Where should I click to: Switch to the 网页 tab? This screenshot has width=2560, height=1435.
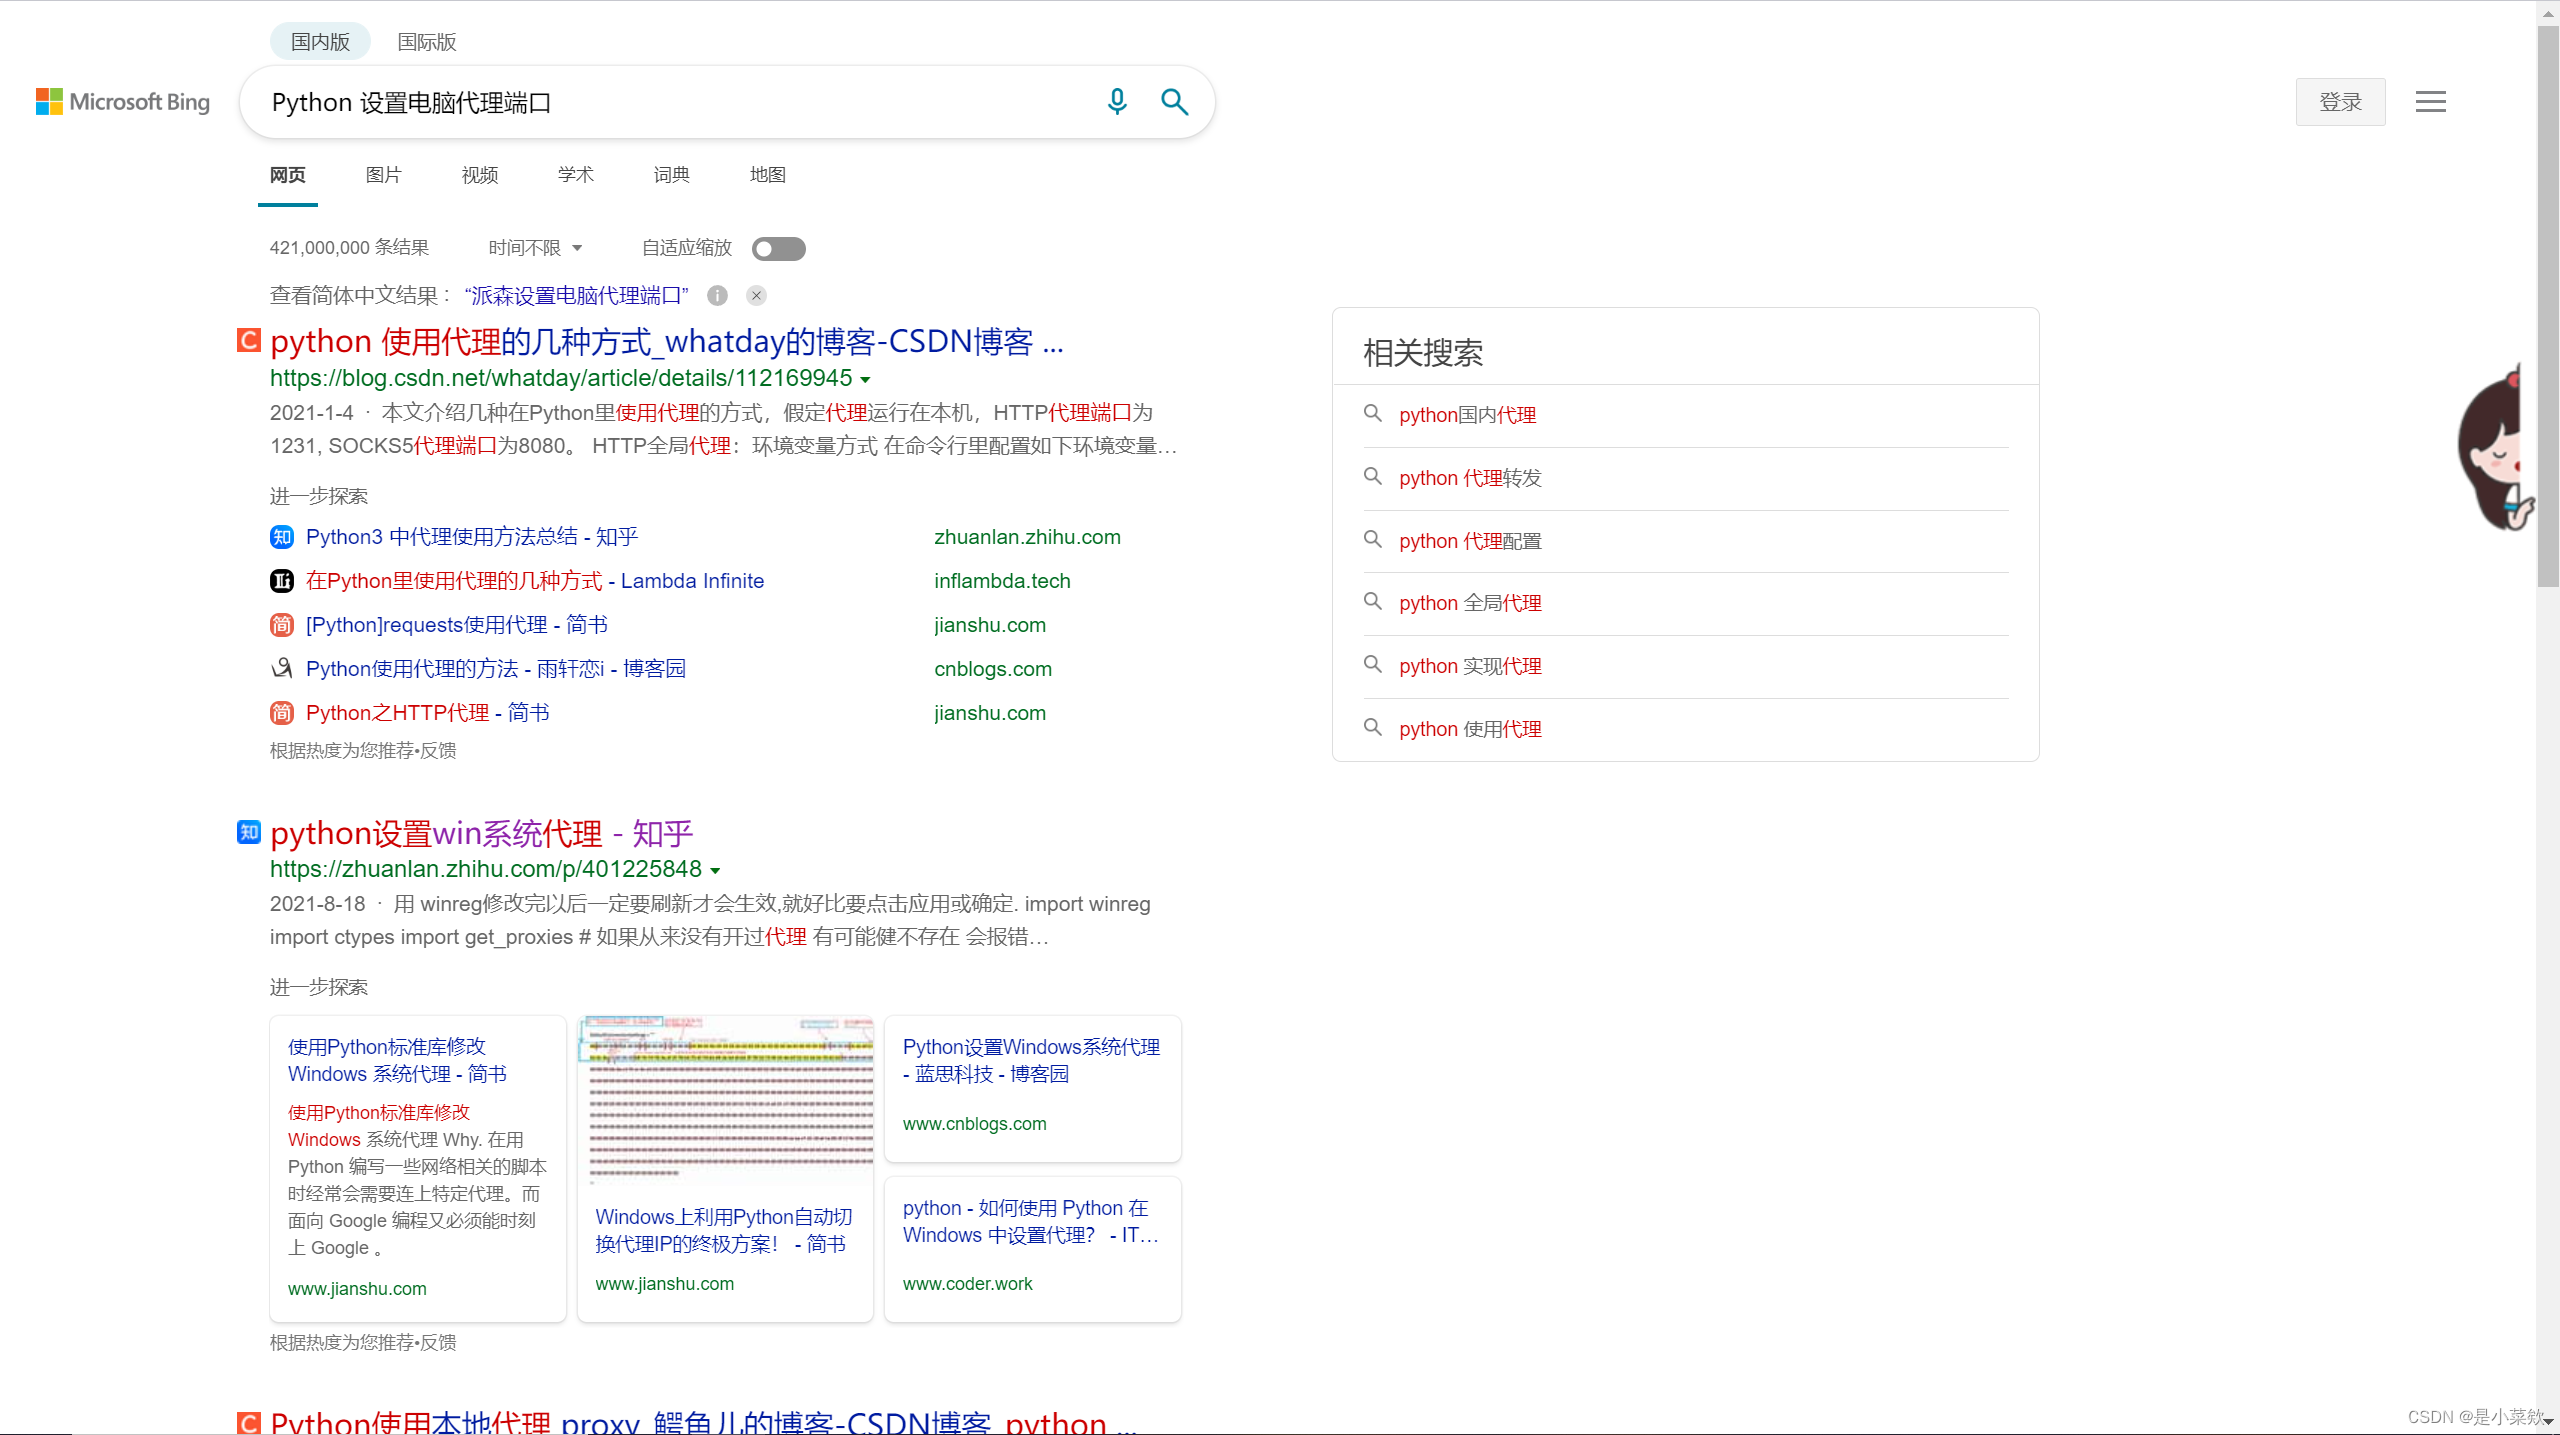point(288,175)
